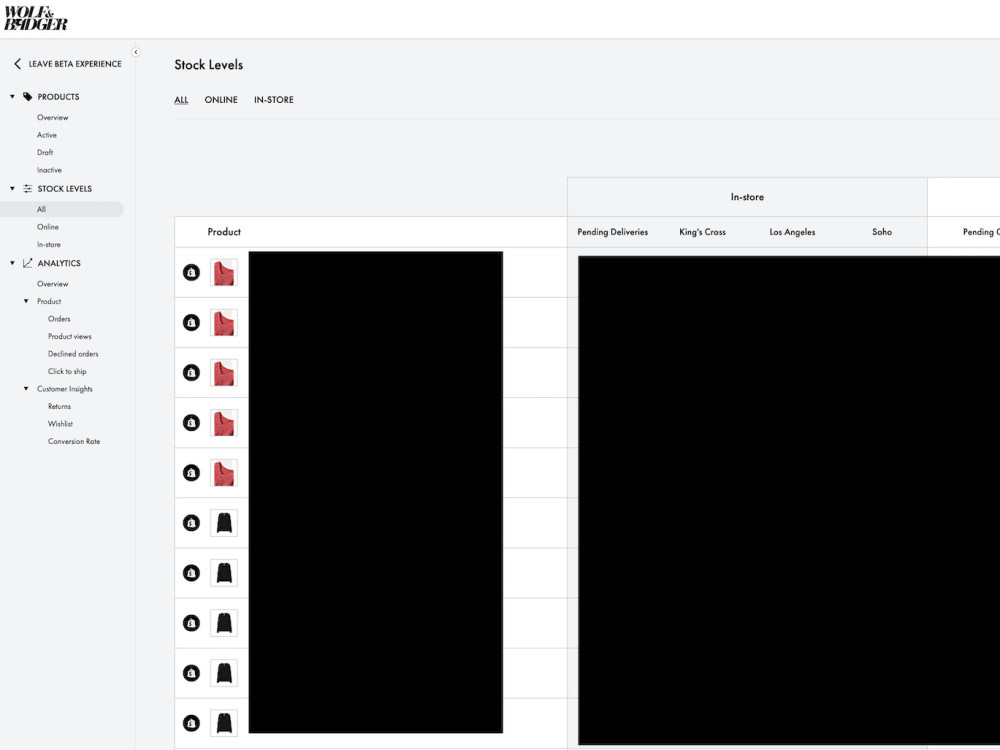Switch to the IN-STORE tab

coord(274,99)
